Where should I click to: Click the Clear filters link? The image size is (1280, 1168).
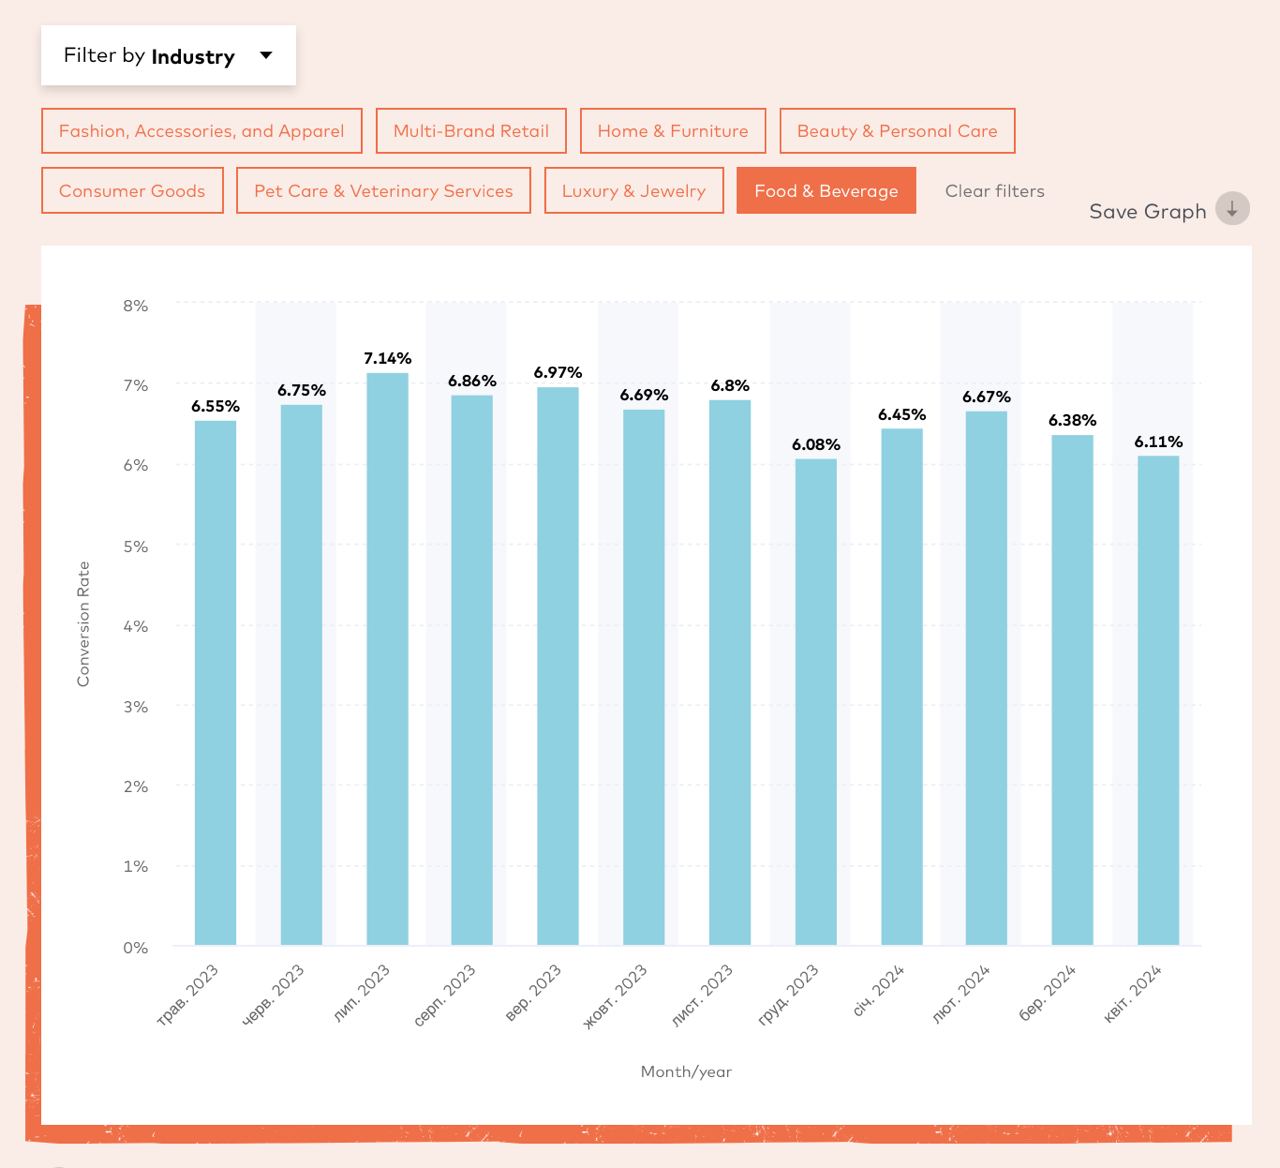994,191
